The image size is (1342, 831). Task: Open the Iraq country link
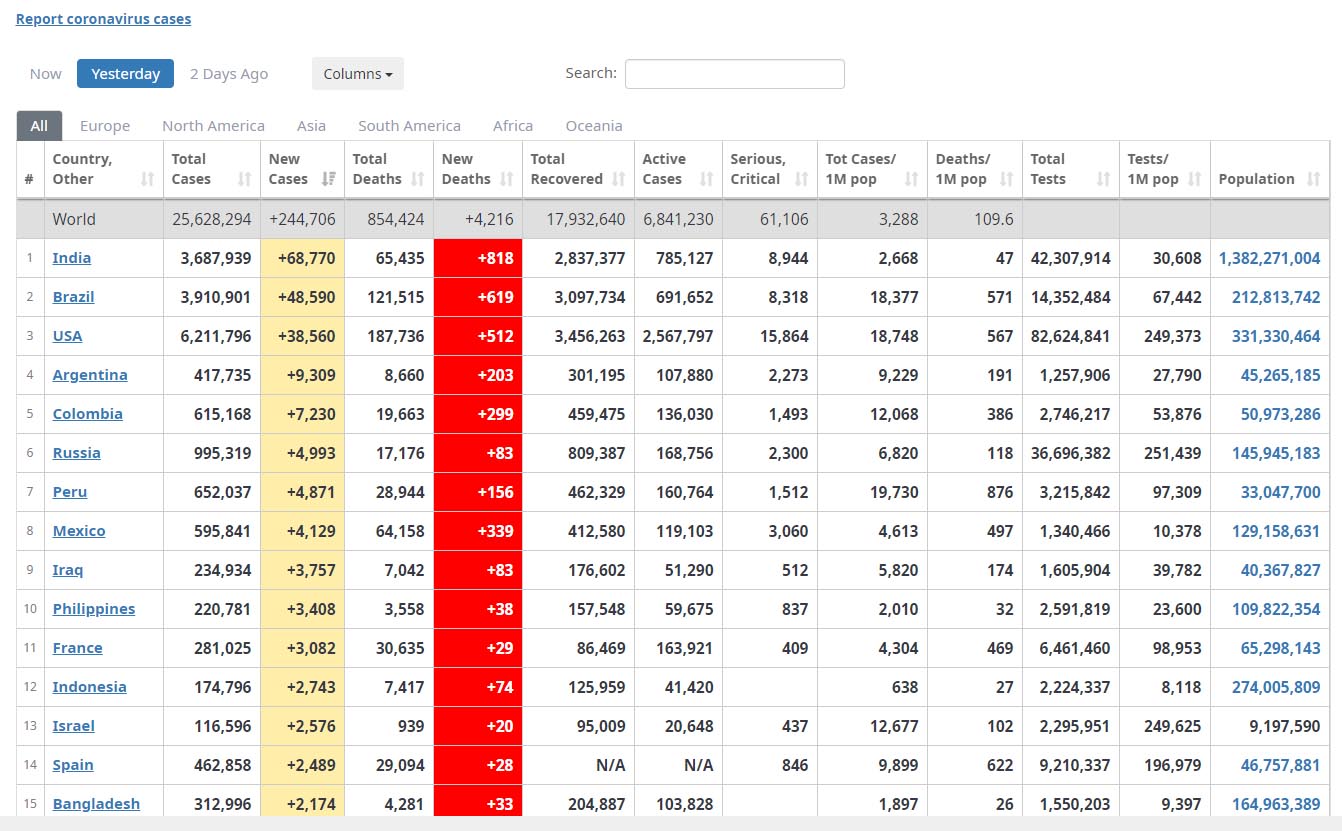pos(68,570)
